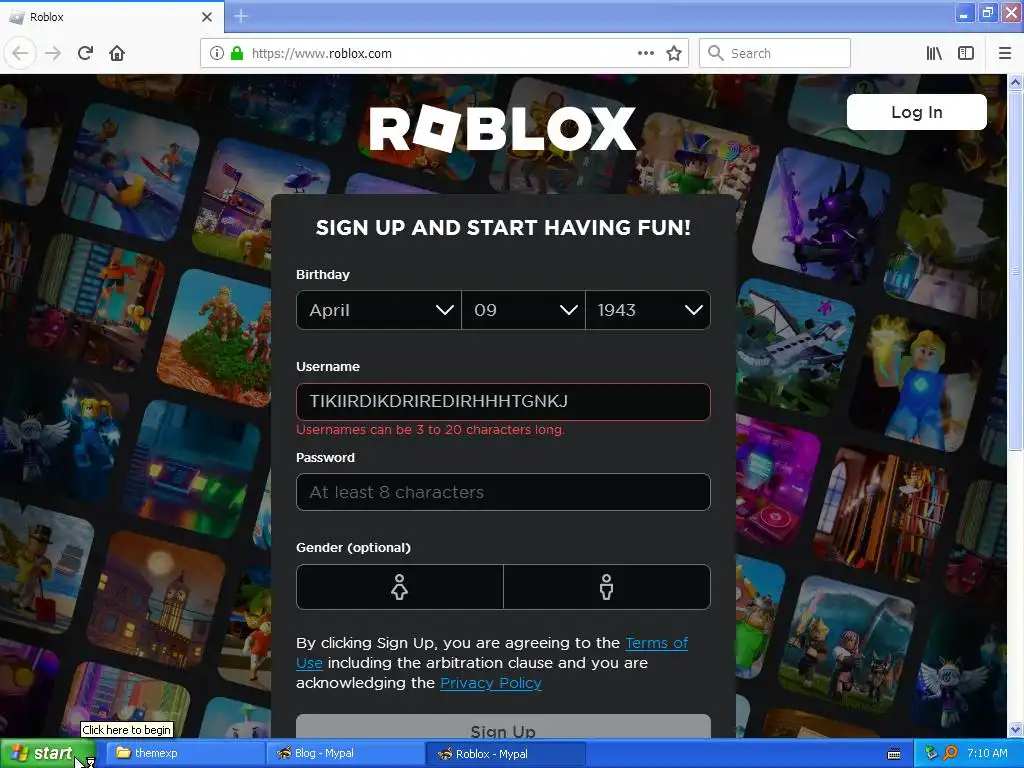Click the Log In button
1024x768 pixels.
click(916, 112)
